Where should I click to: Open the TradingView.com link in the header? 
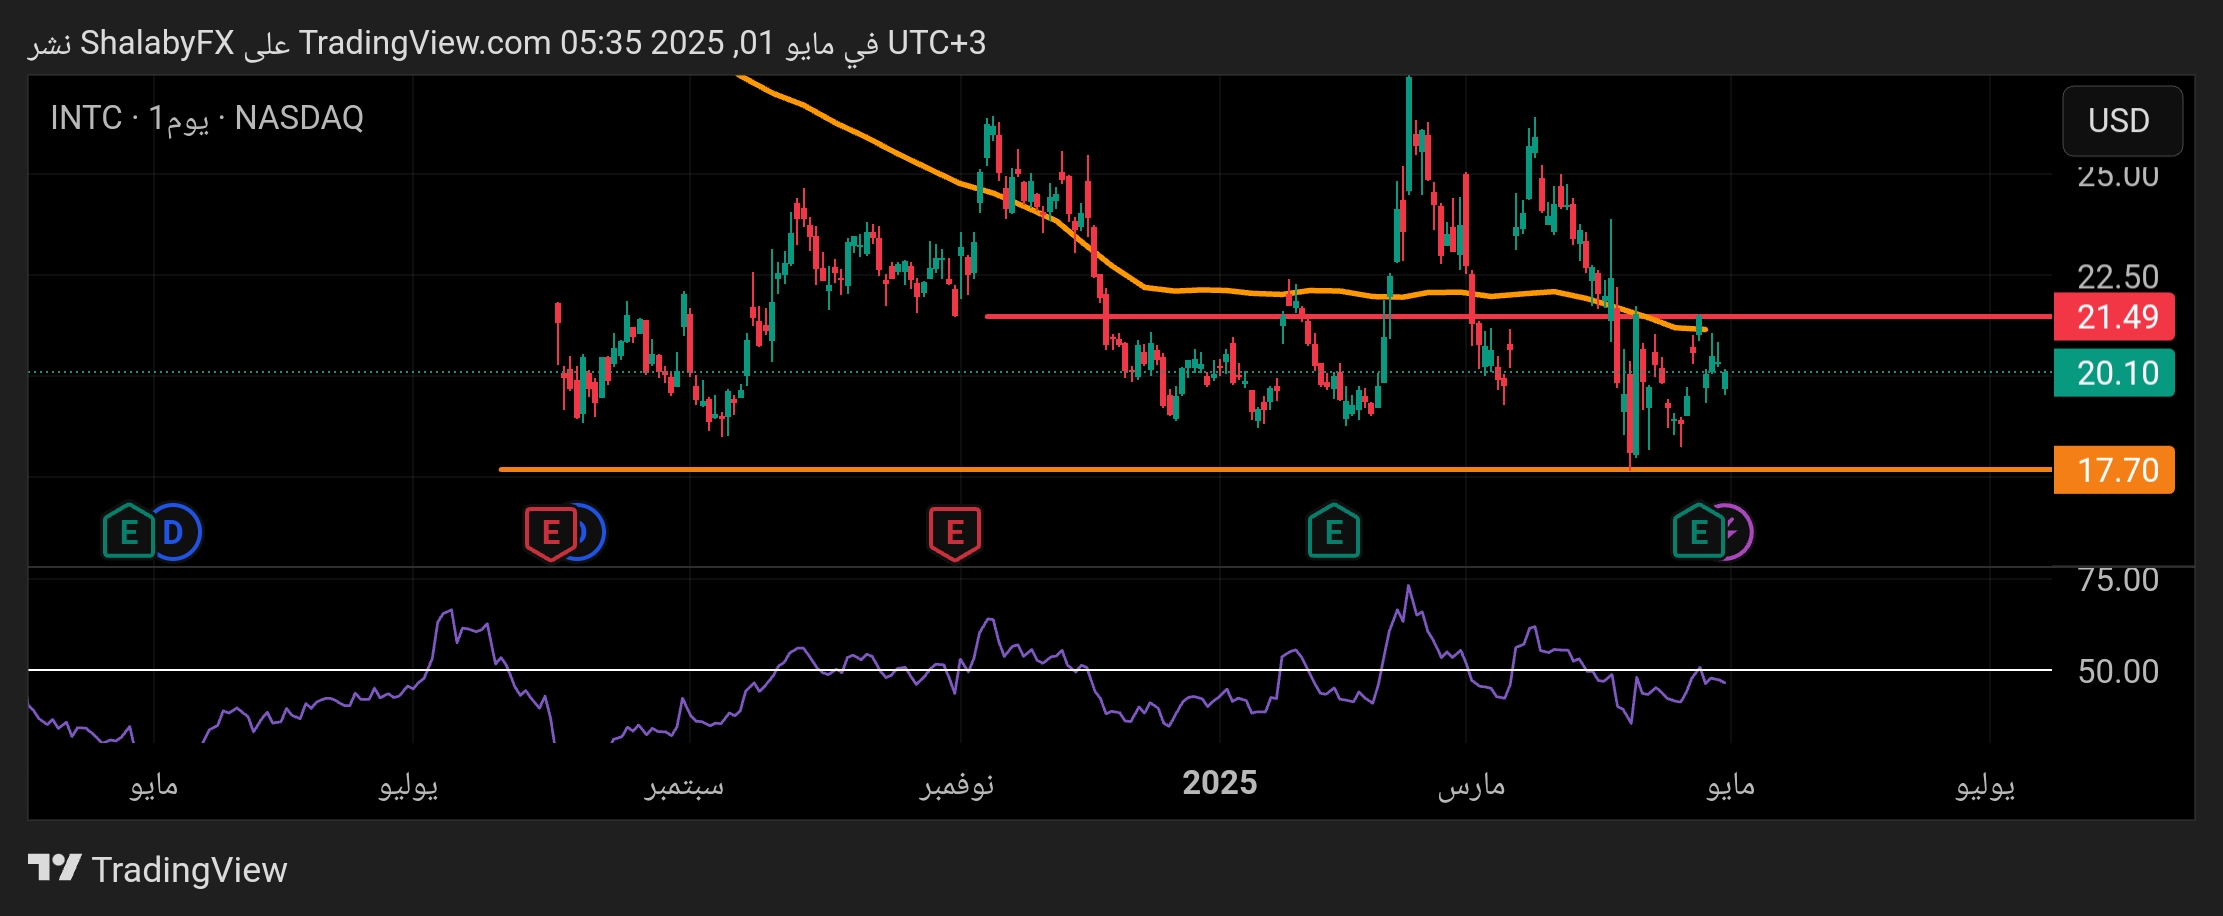425,43
